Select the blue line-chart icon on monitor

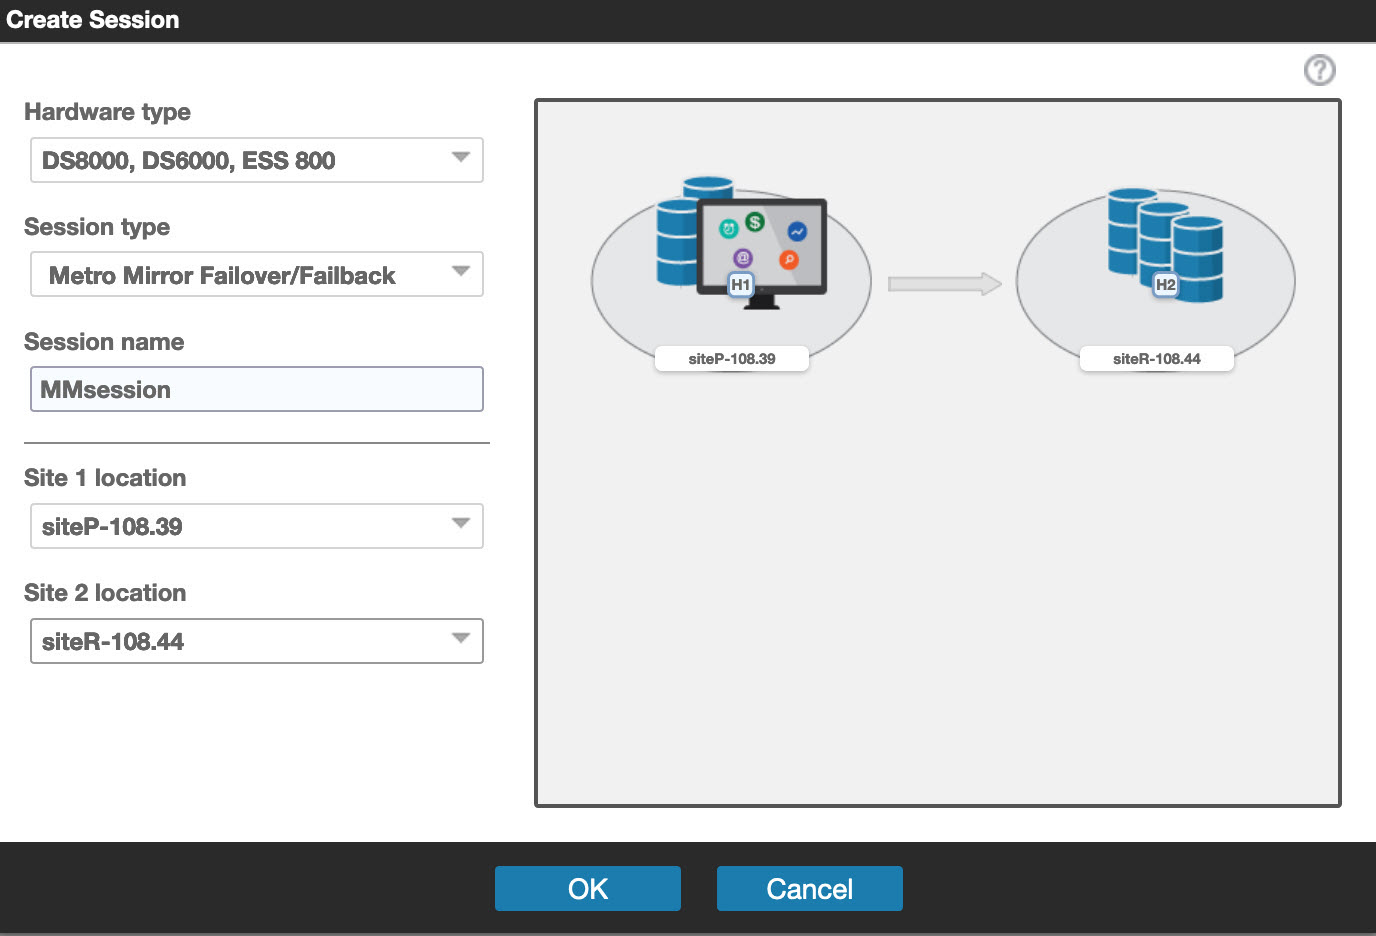click(x=798, y=232)
